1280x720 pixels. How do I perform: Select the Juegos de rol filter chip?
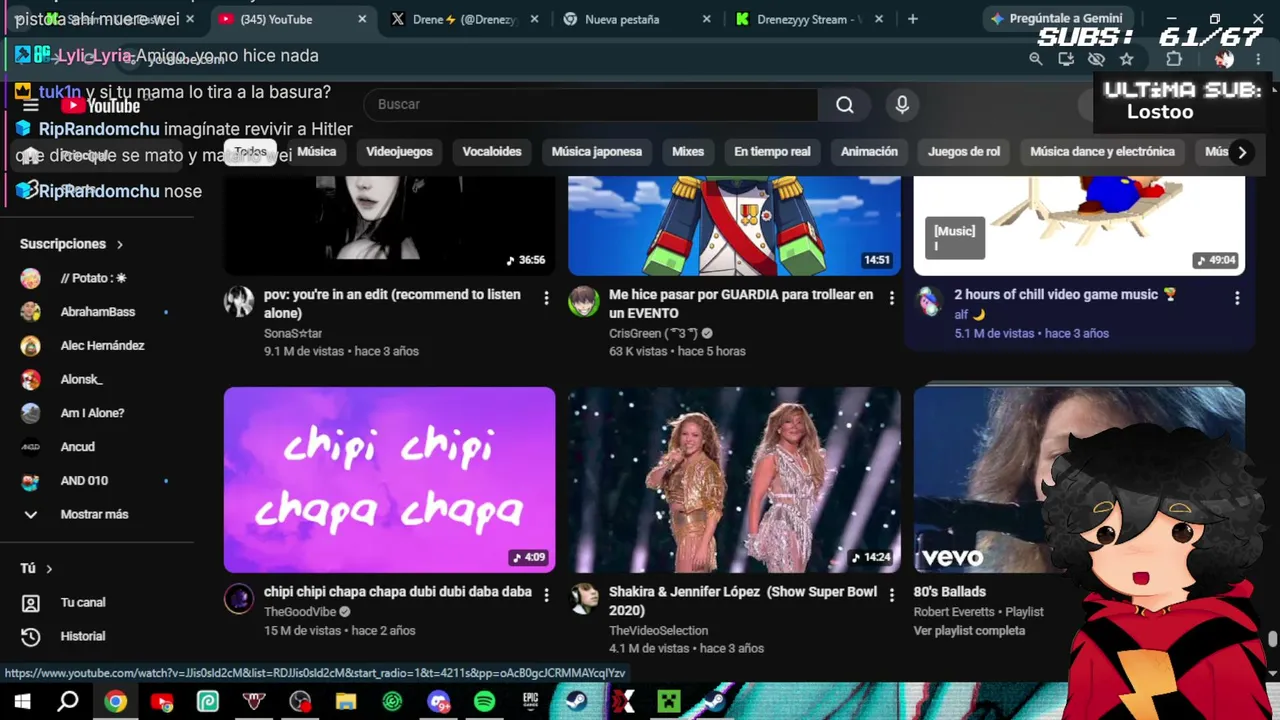pos(964,151)
